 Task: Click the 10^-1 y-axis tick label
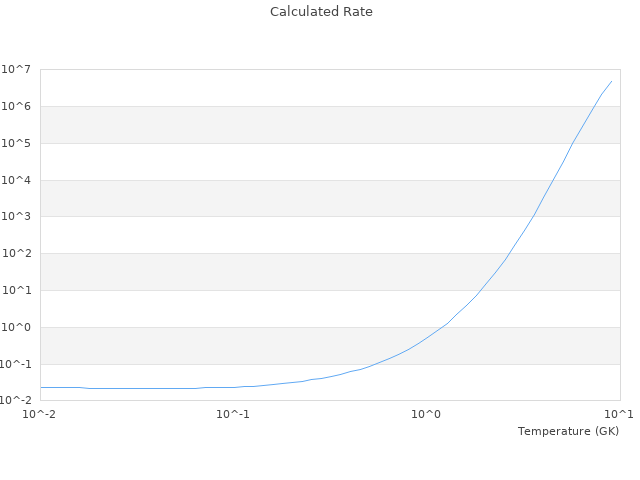(17, 364)
